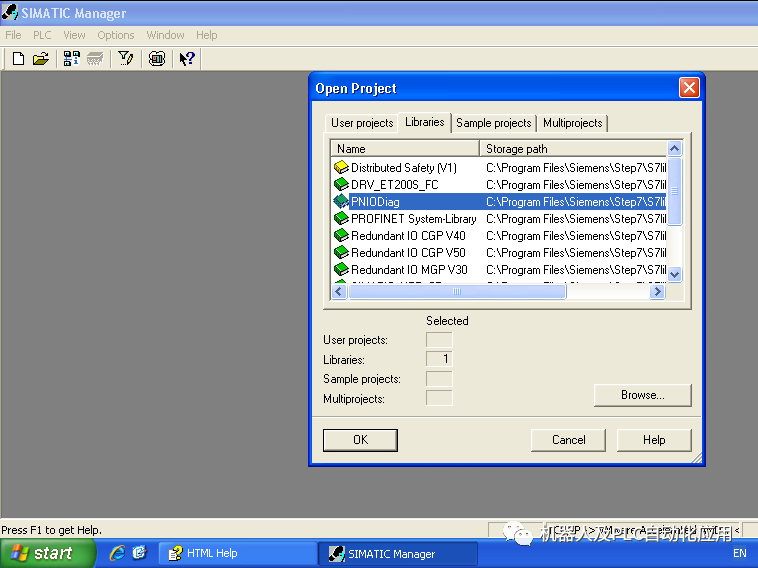Screen dimensions: 758x568
Task: Open the Options menu
Action: tap(116, 35)
